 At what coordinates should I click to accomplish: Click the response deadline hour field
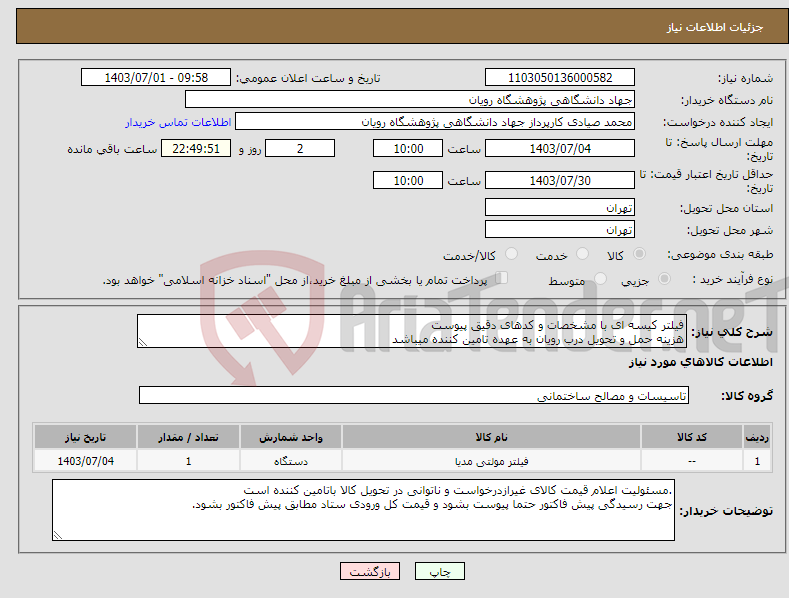(408, 148)
